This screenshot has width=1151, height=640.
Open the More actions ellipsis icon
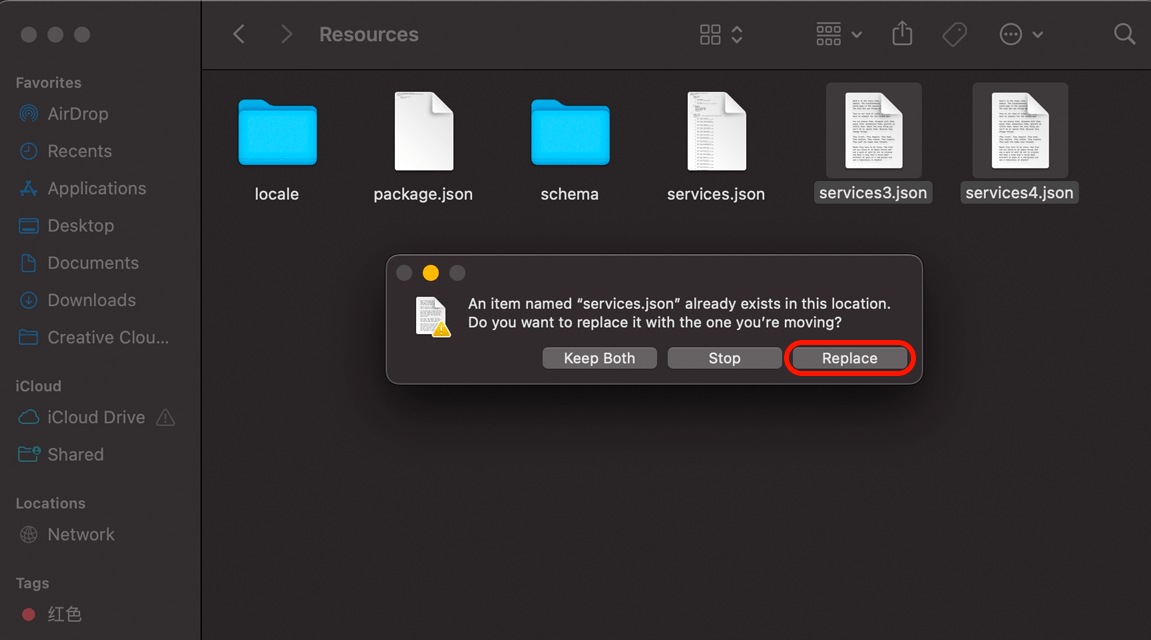pos(1011,34)
